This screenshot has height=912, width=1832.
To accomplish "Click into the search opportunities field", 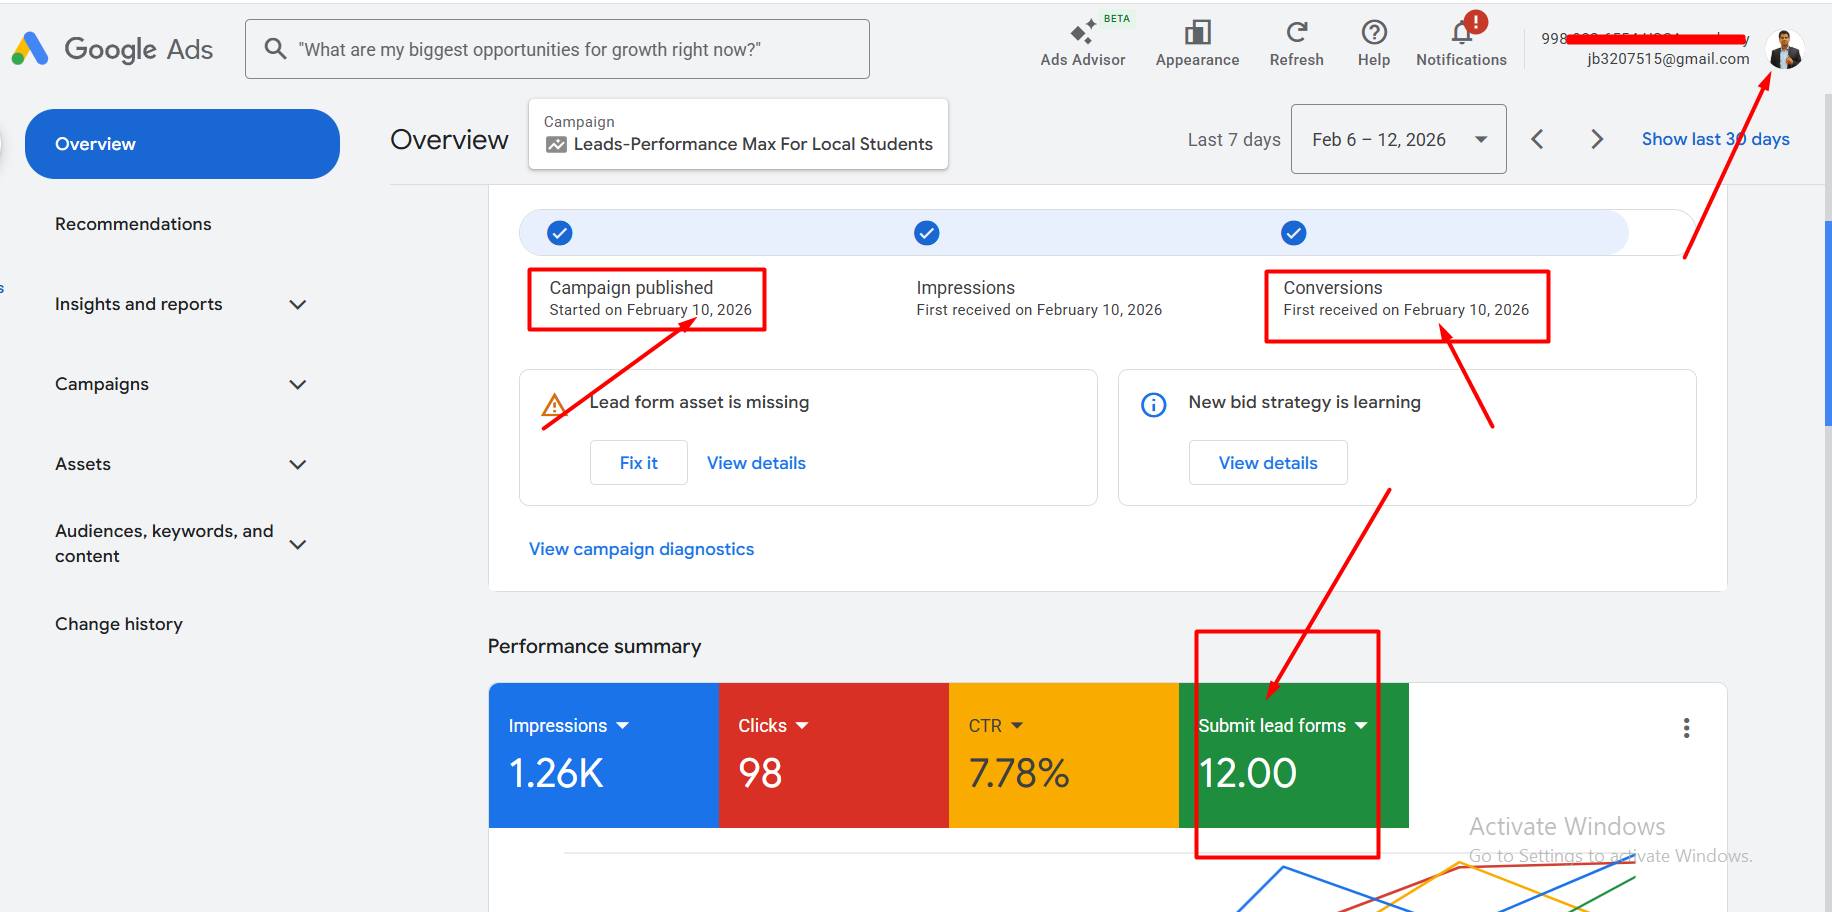I will tap(557, 49).
